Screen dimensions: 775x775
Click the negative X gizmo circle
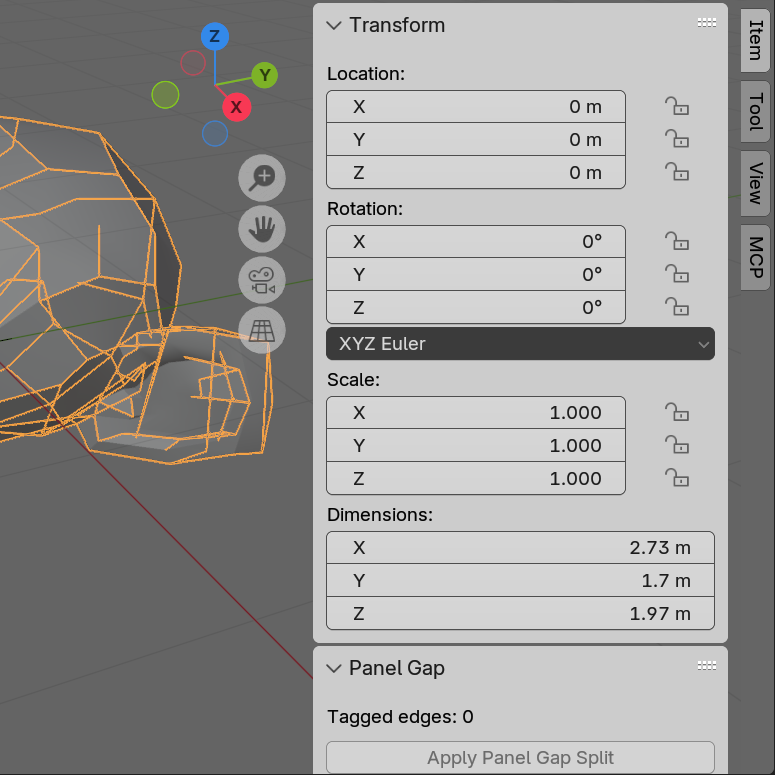(x=193, y=63)
